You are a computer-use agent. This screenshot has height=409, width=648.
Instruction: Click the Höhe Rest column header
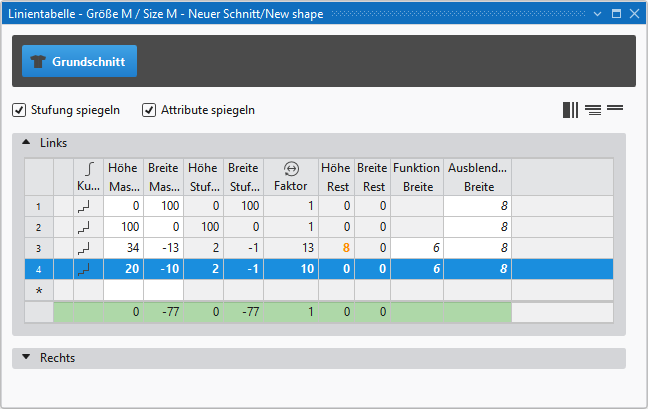(x=335, y=177)
